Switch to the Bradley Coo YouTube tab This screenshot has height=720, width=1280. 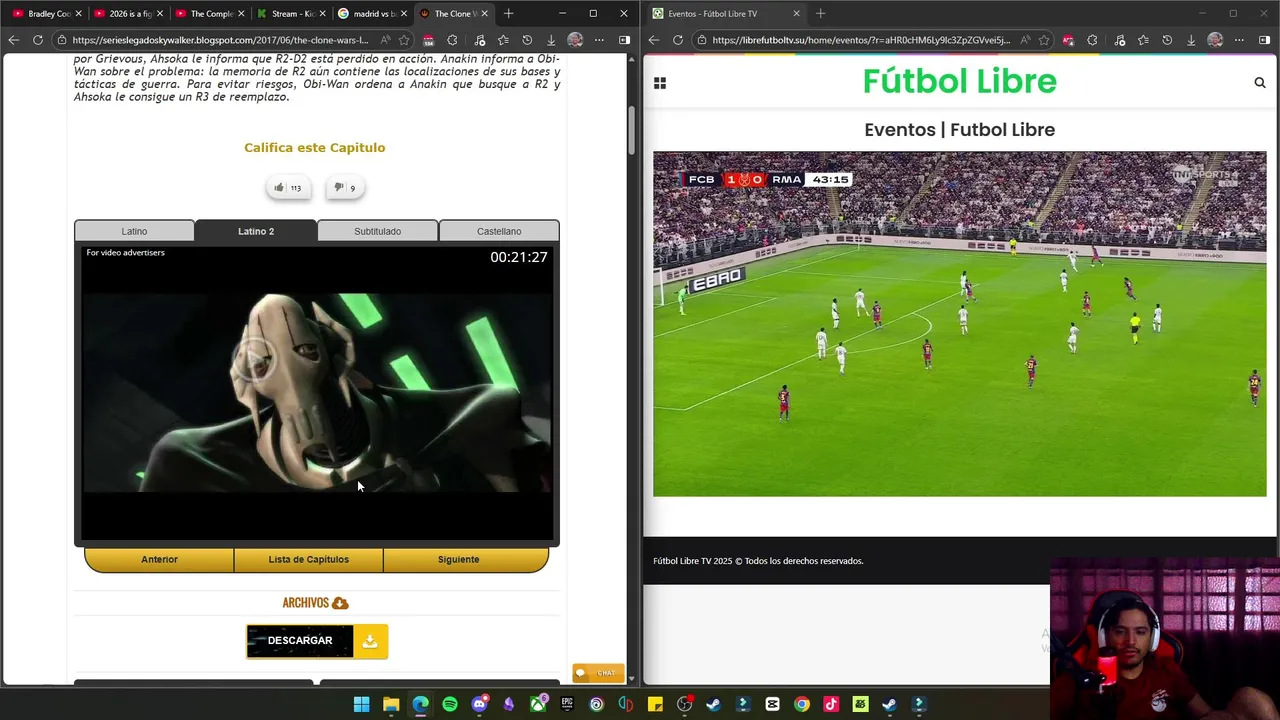[x=46, y=14]
